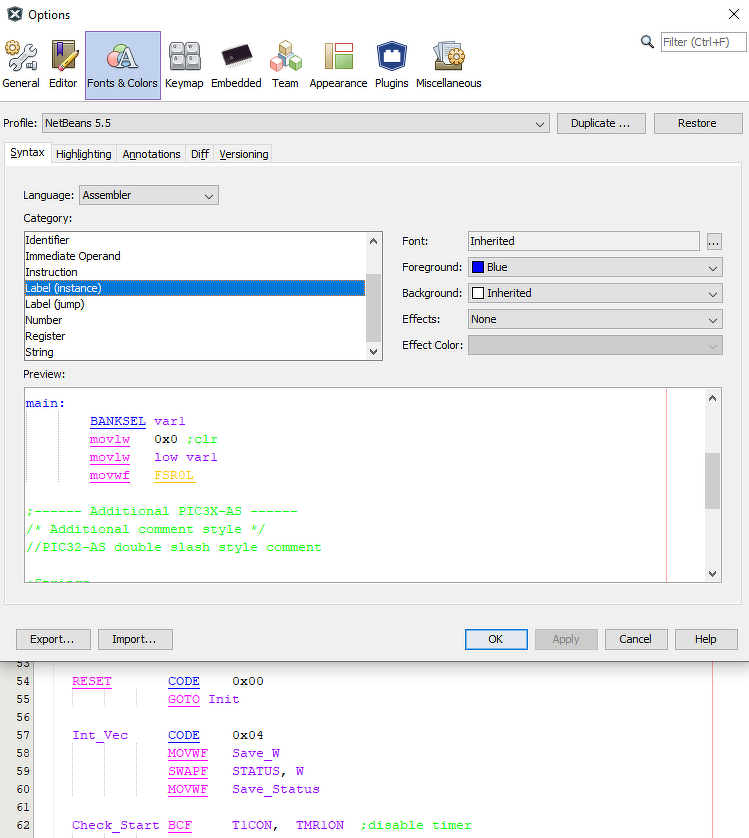Select Number in the category list
749x838 pixels.
(195, 320)
